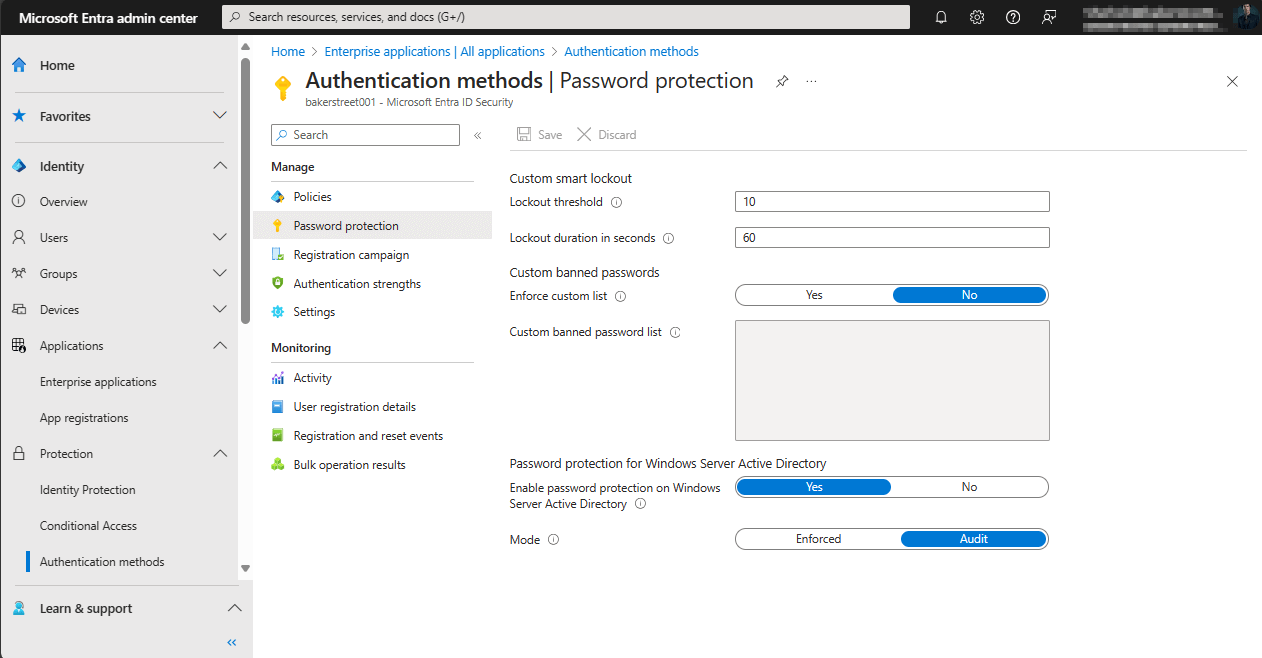Open User registration details via its icon
1262x658 pixels.
point(277,406)
